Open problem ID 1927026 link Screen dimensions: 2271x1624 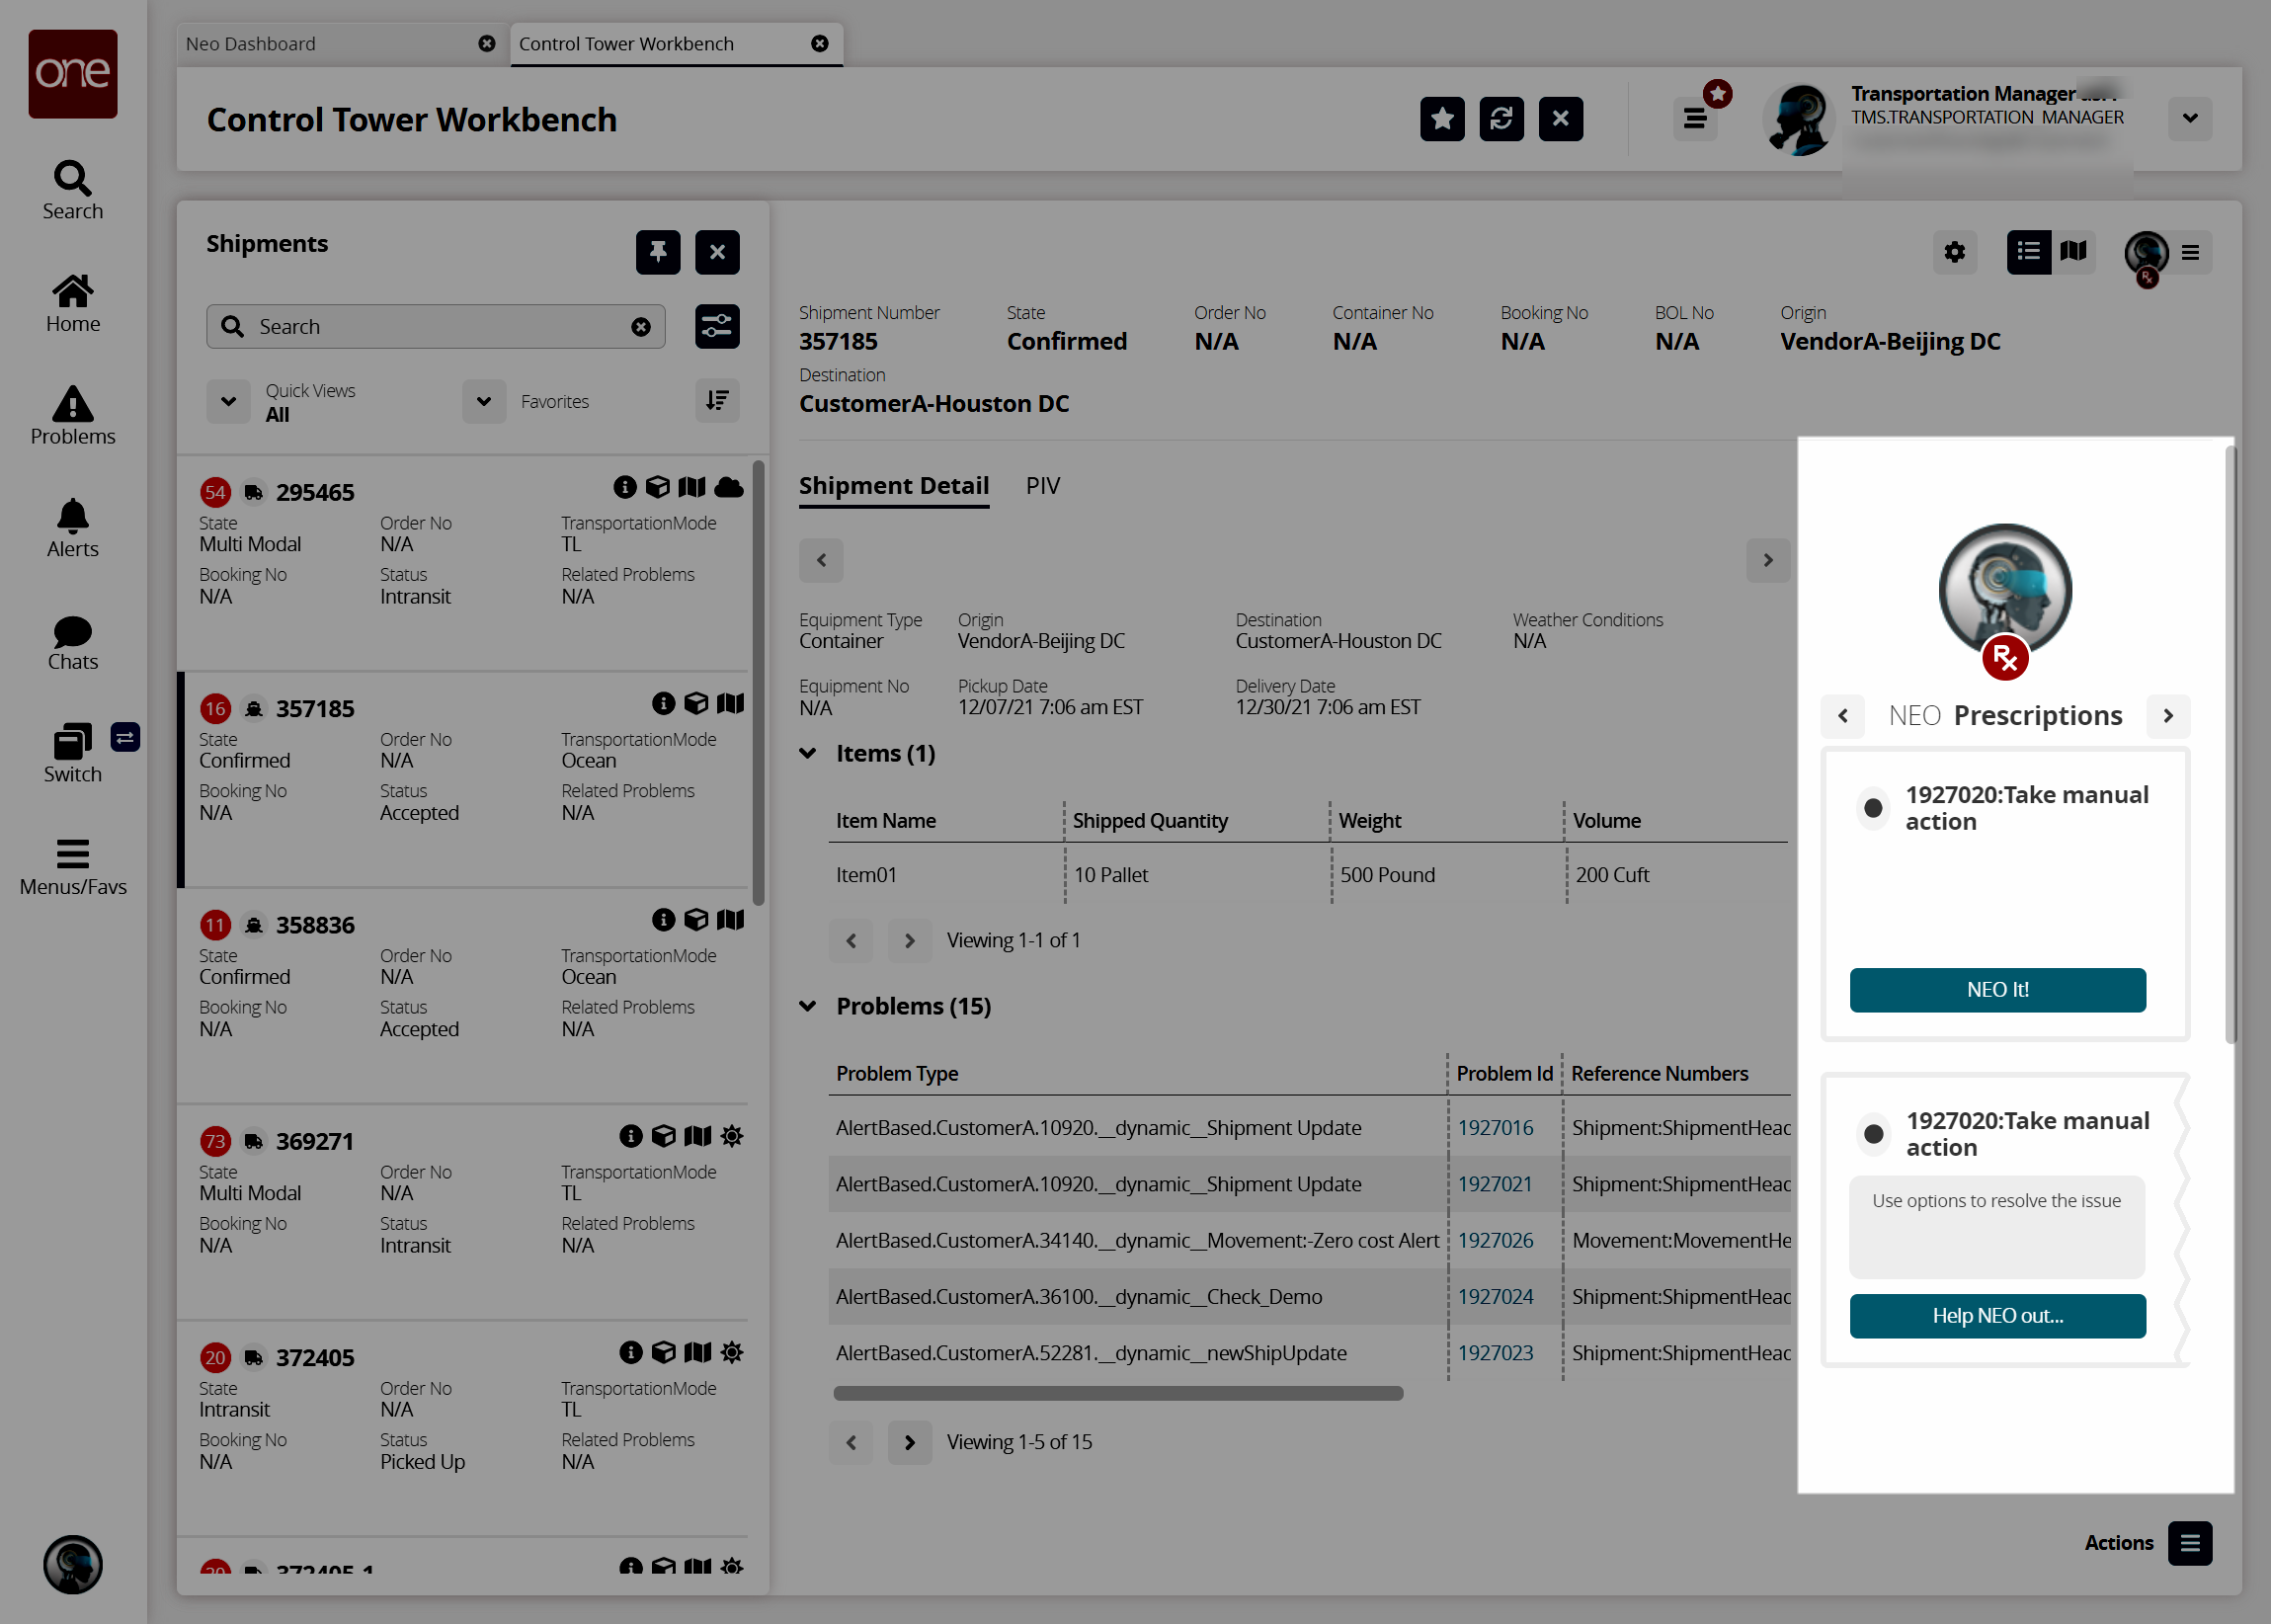[1494, 1240]
